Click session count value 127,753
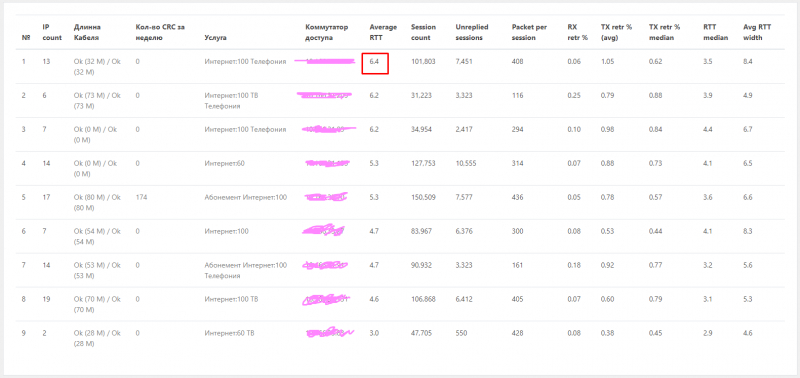The image size is (800, 378). click(423, 163)
